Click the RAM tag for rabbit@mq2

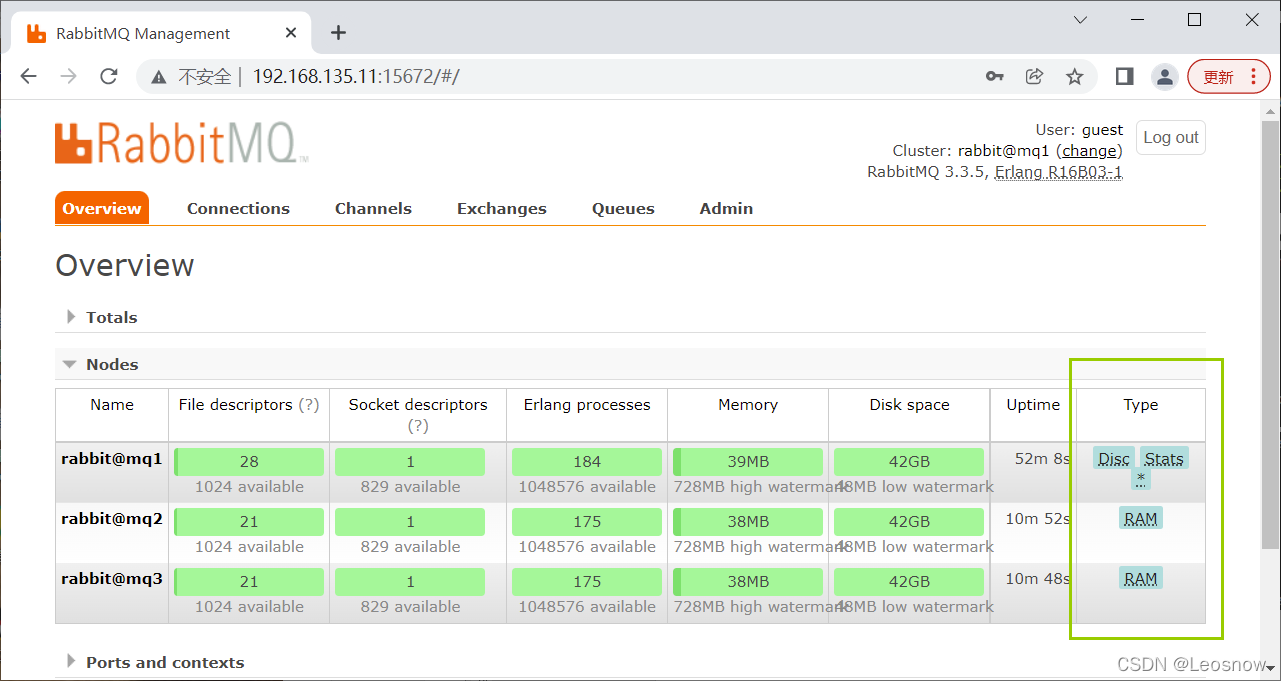1141,518
